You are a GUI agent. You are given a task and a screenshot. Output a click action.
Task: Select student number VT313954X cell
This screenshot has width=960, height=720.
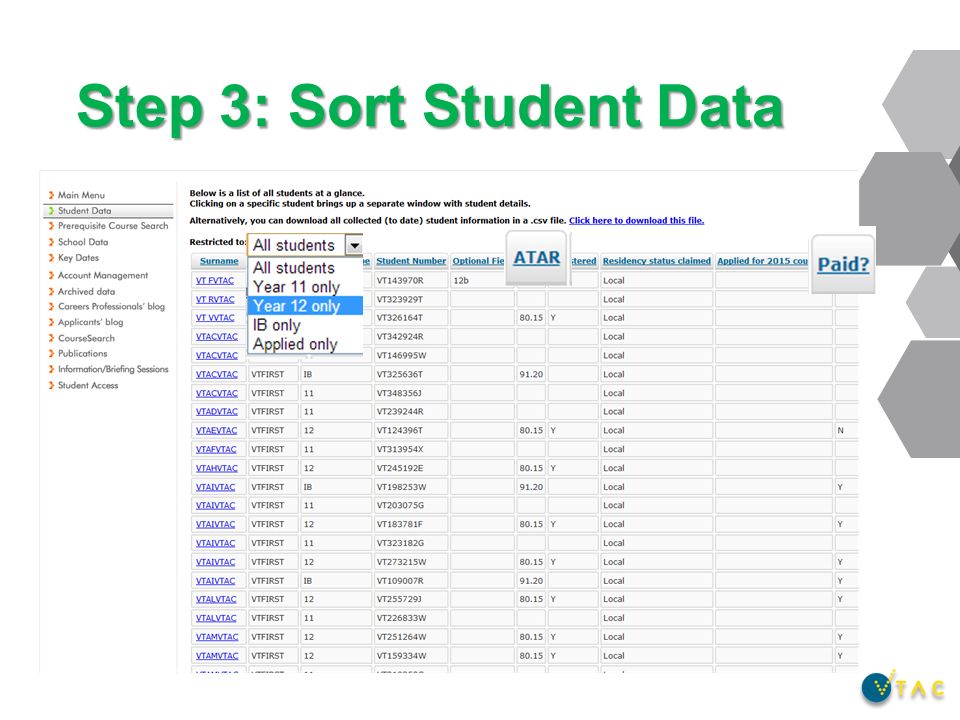tap(410, 449)
